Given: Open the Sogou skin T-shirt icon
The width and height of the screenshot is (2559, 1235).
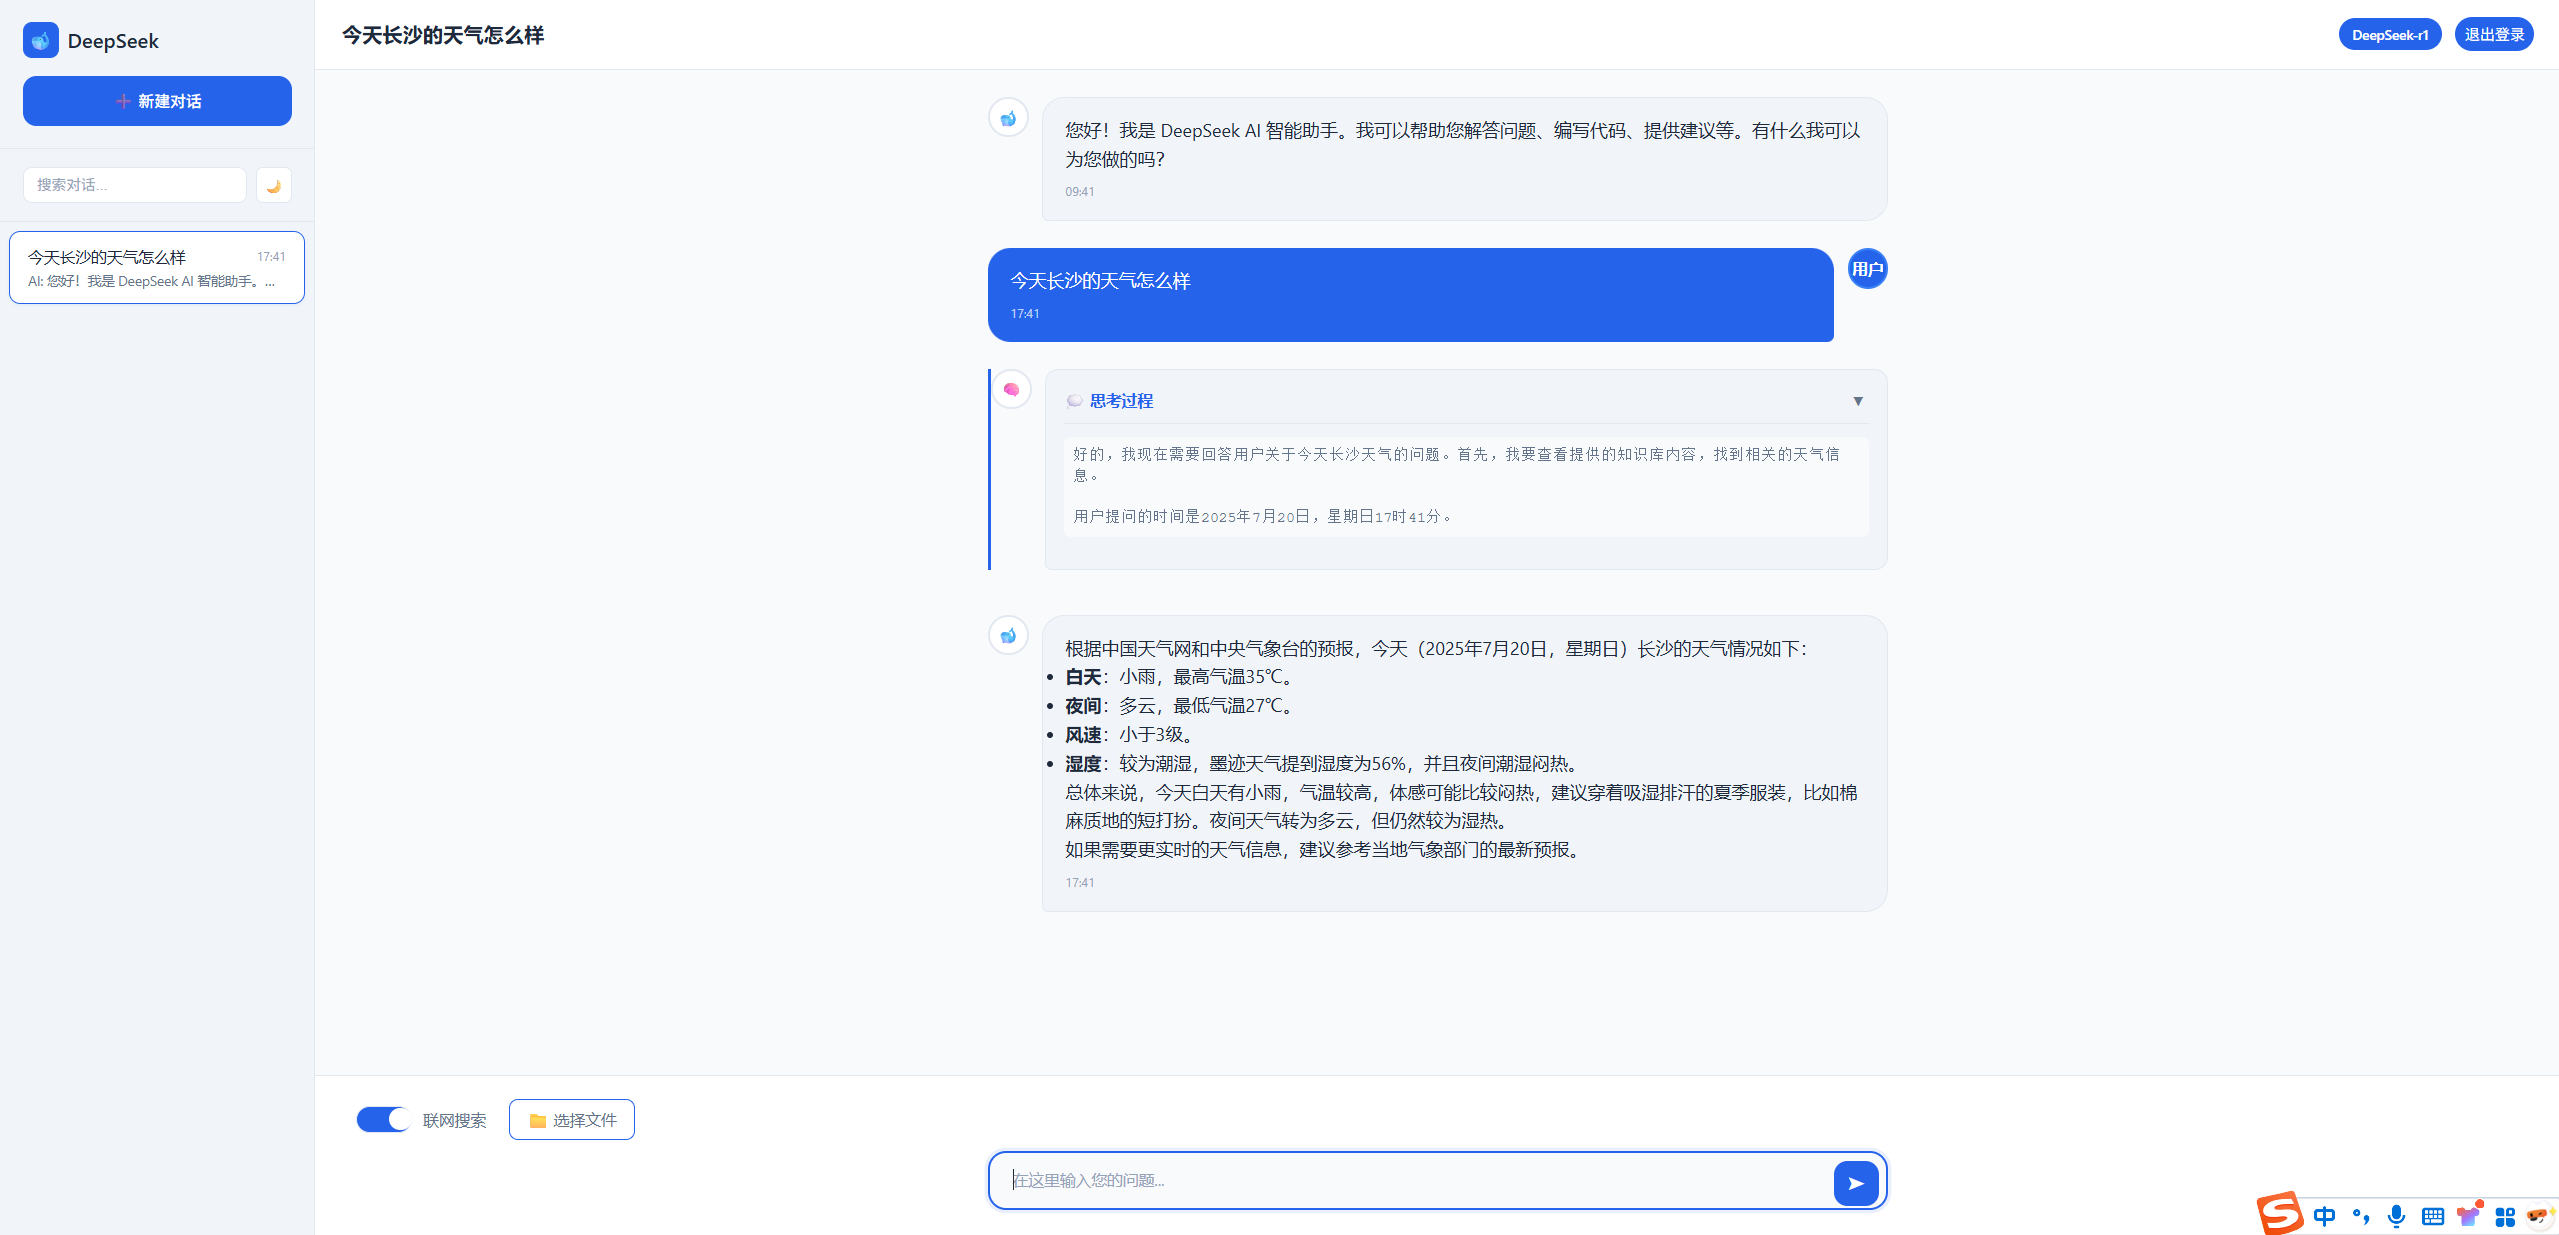Looking at the screenshot, I should 2468,1216.
